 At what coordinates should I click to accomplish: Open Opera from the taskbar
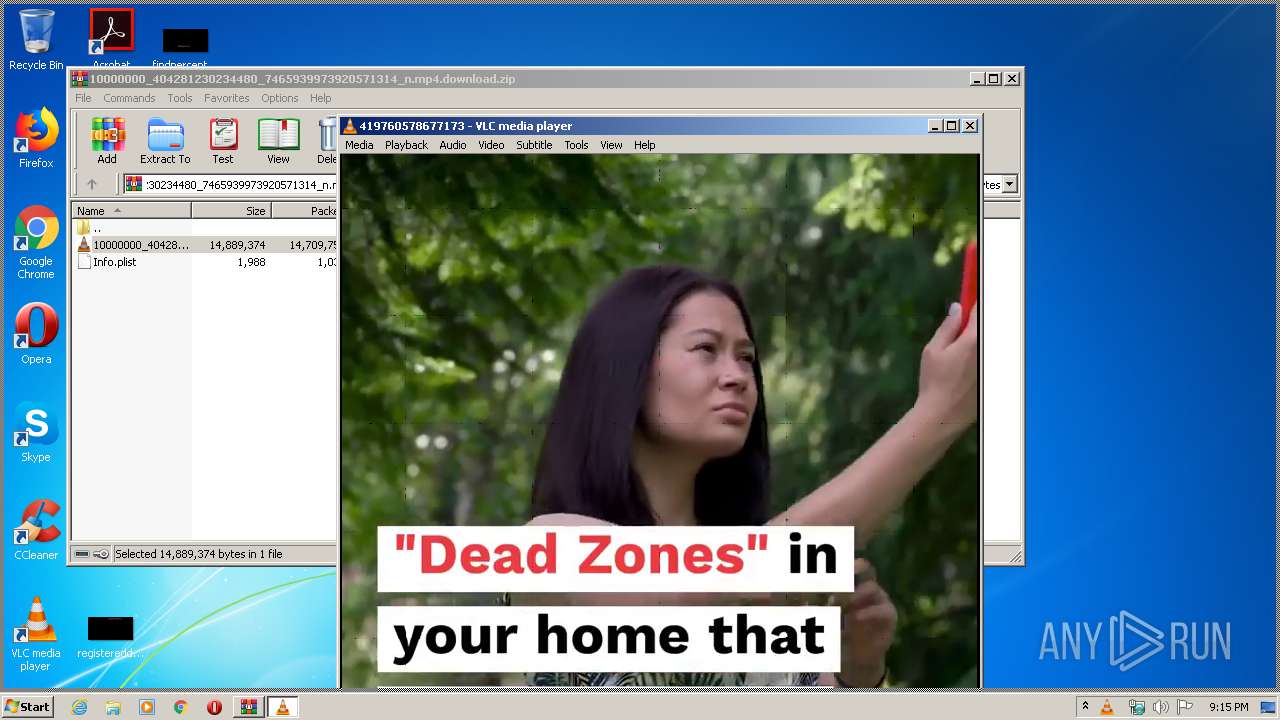(214, 707)
